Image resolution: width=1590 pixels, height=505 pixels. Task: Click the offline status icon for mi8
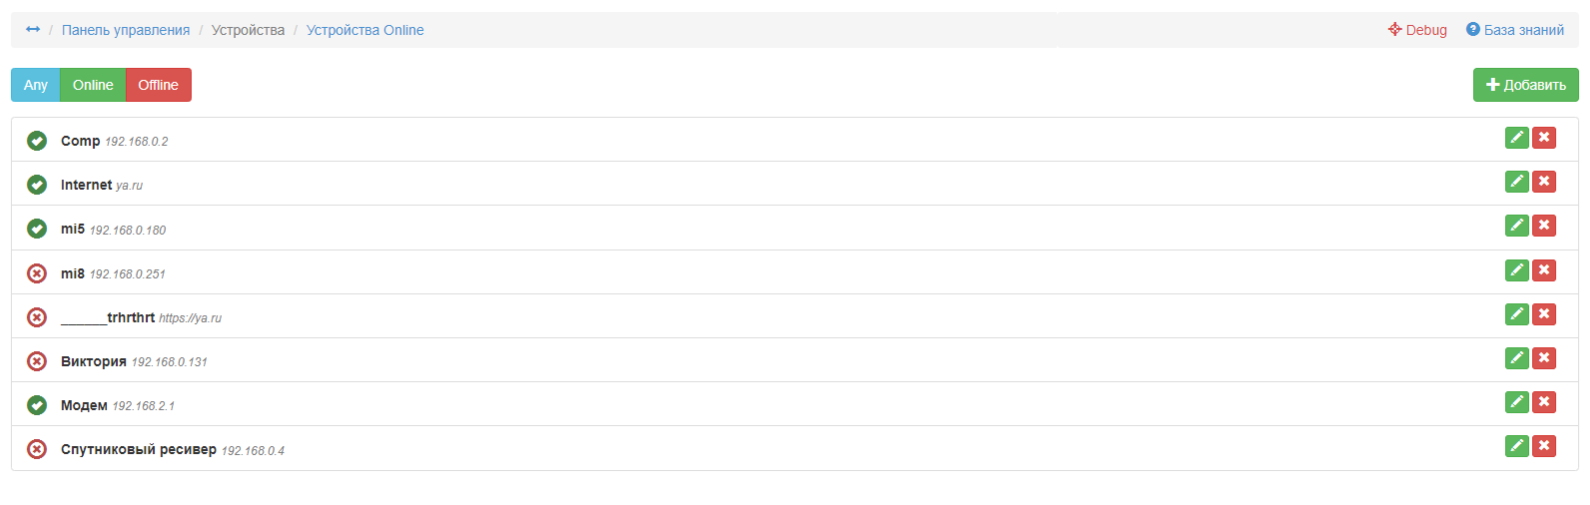click(37, 273)
